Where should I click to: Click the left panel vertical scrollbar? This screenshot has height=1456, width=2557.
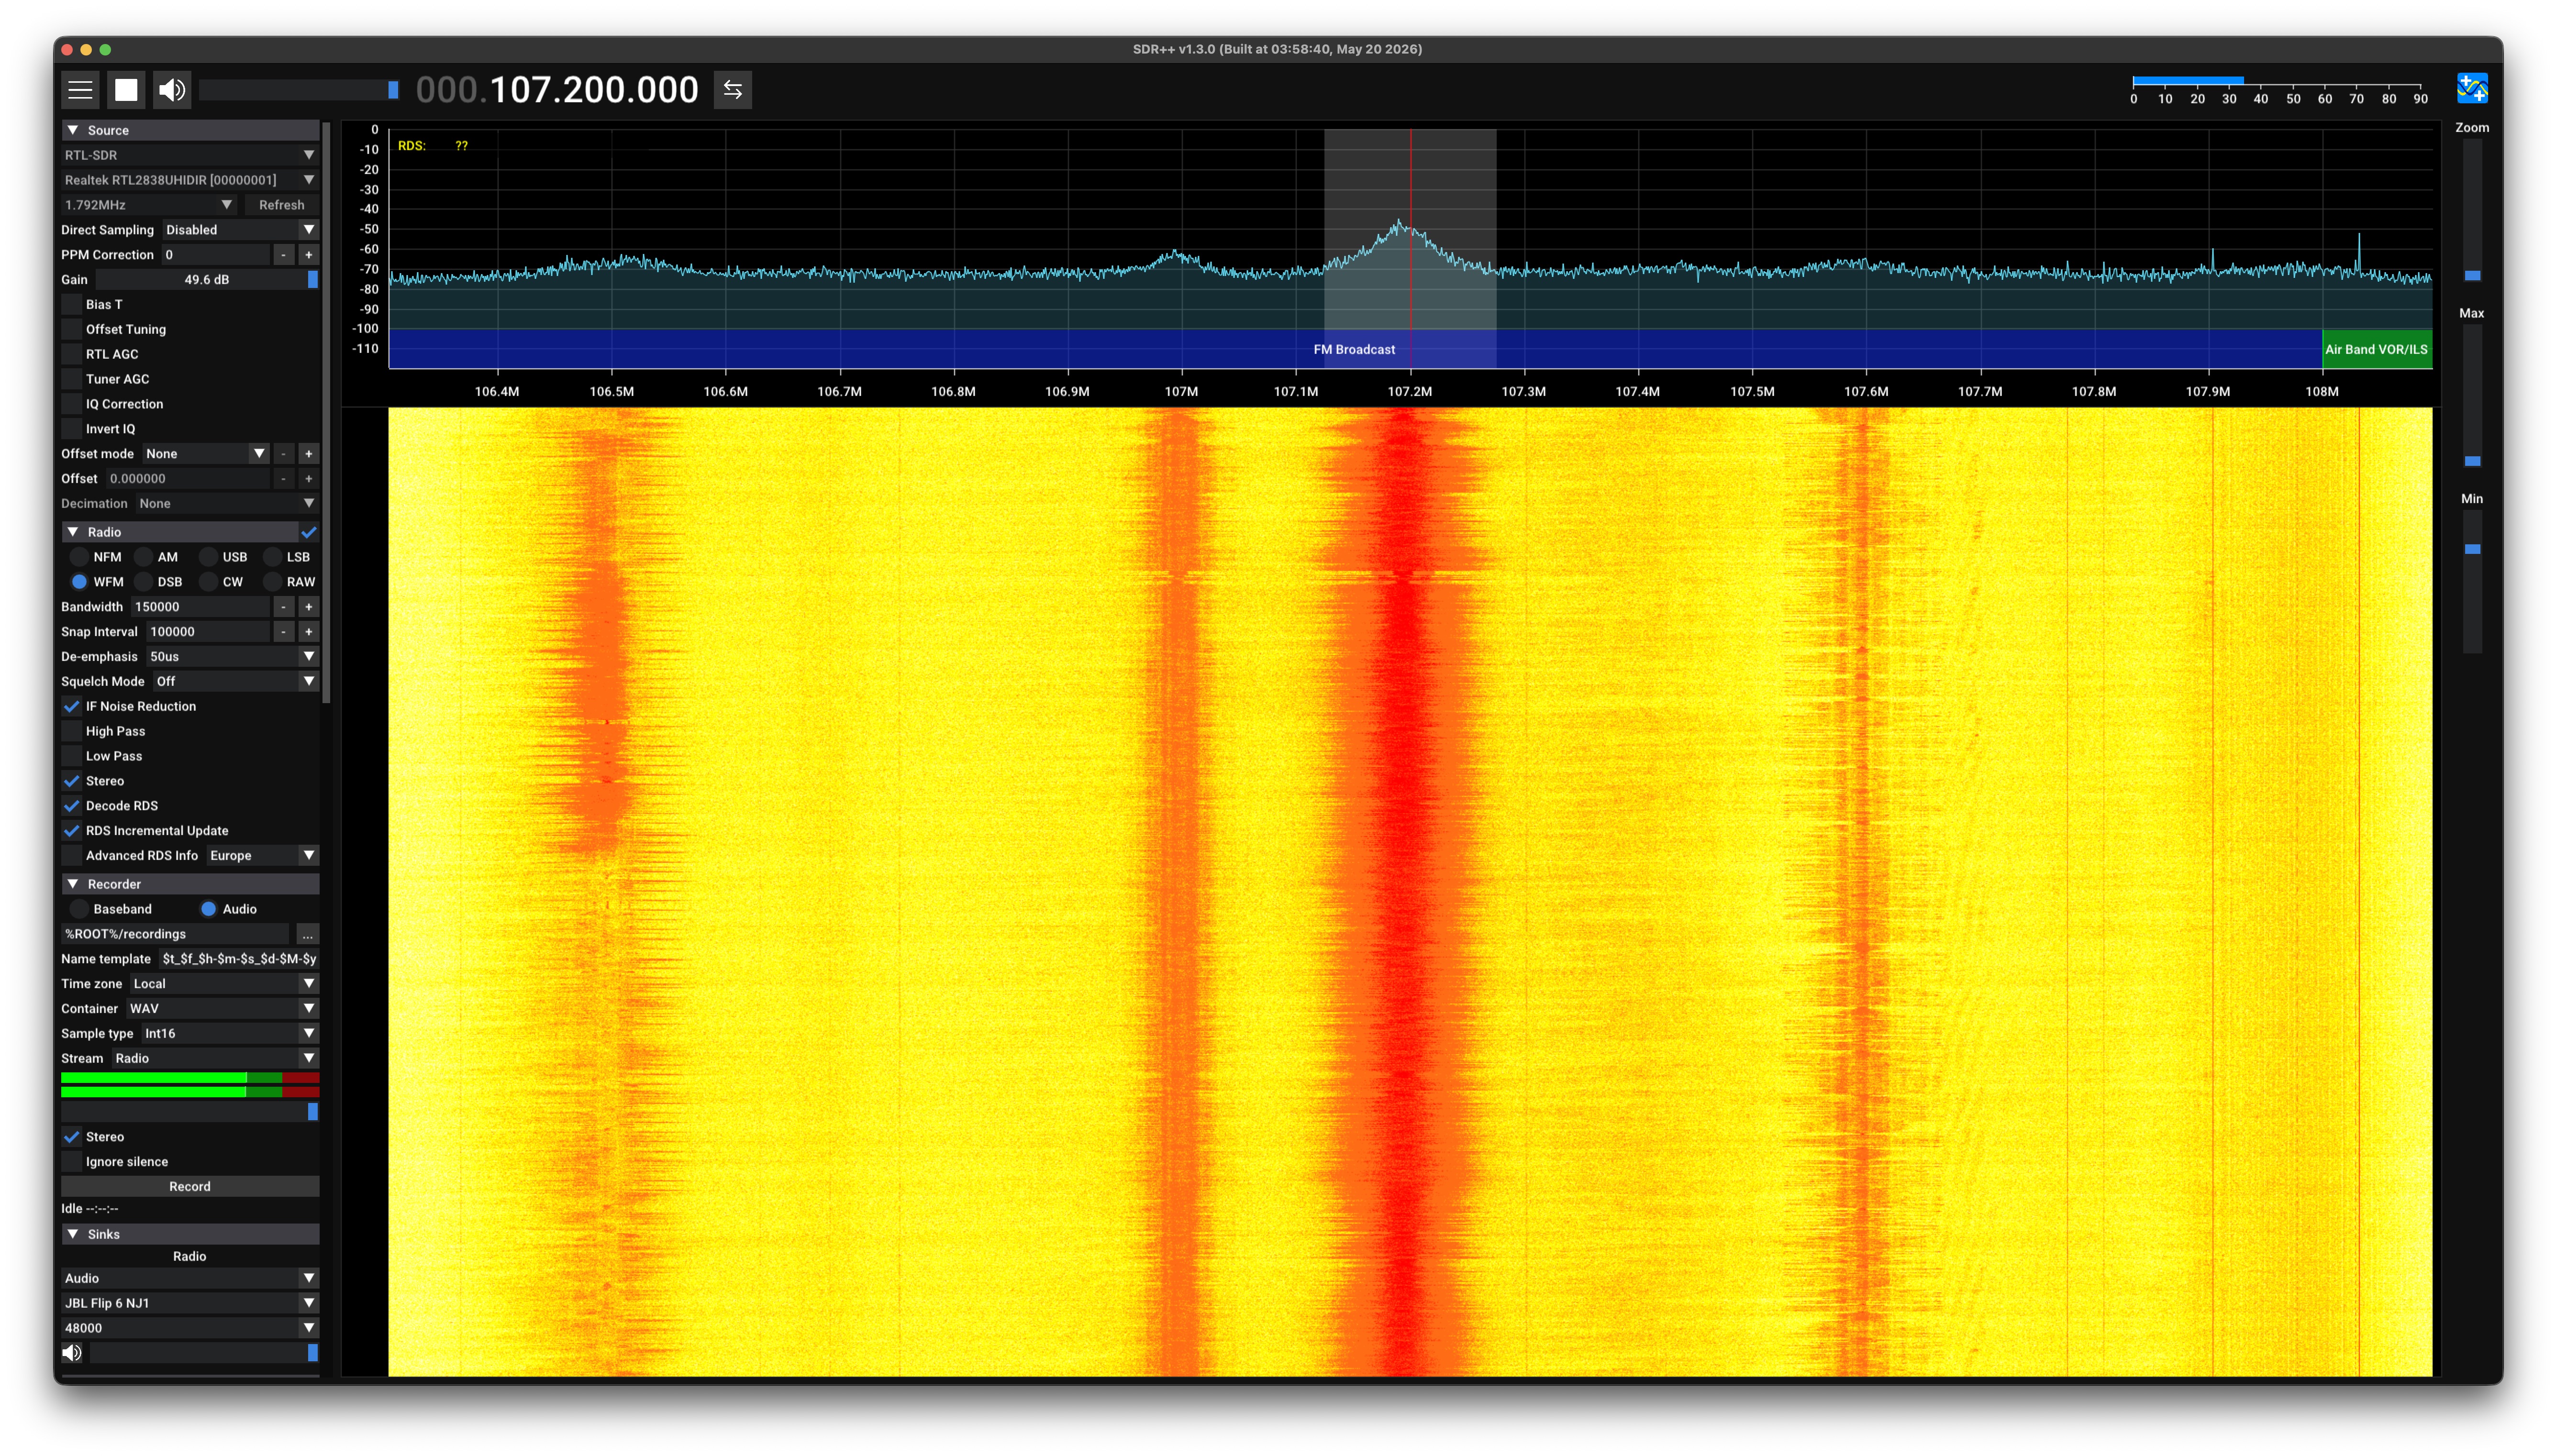click(326, 412)
